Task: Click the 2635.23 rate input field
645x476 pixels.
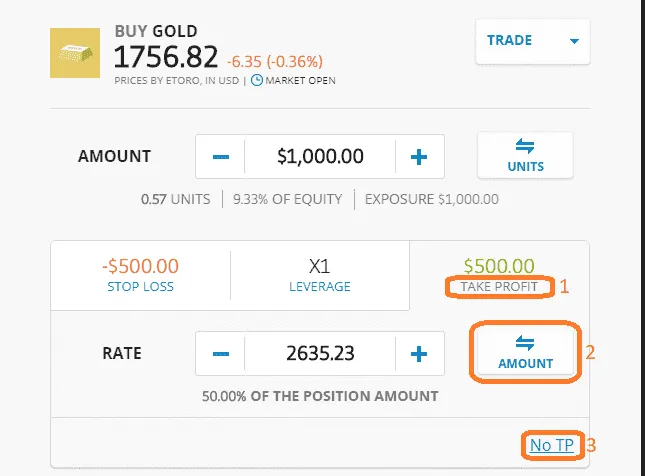Action: pos(320,354)
